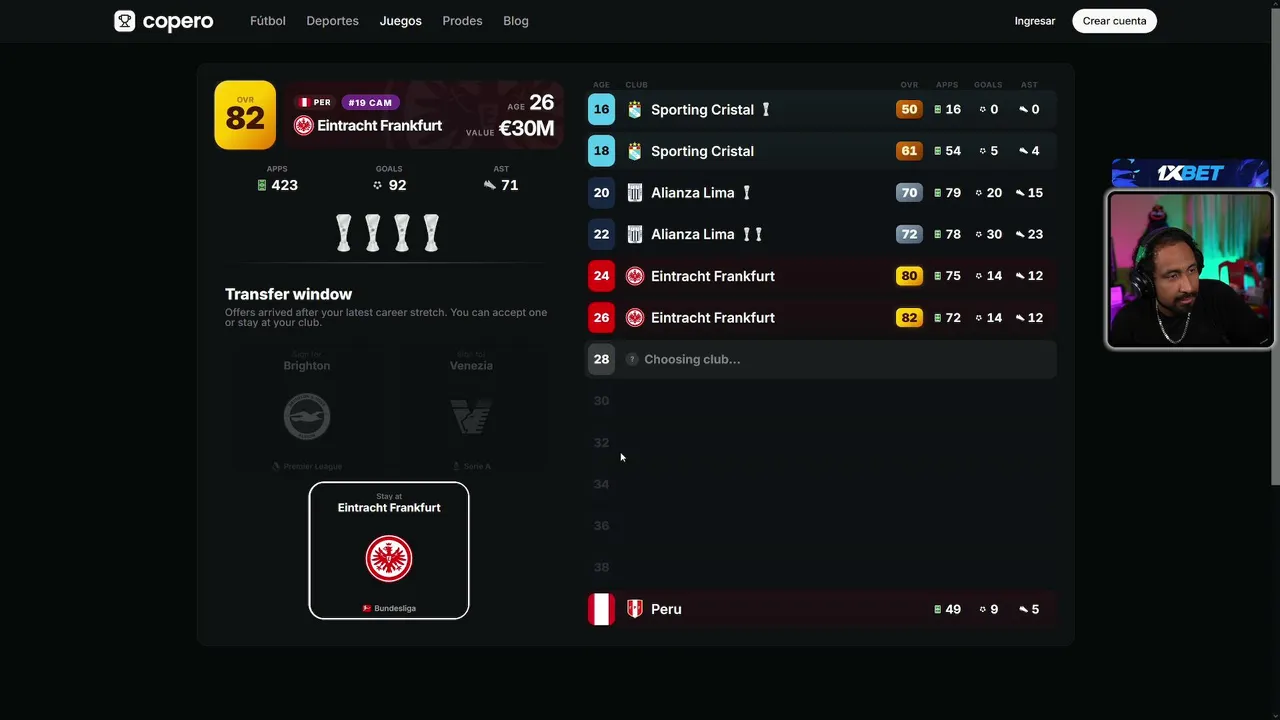Click the OVR 61 rating badge
1280x720 pixels.
[909, 151]
